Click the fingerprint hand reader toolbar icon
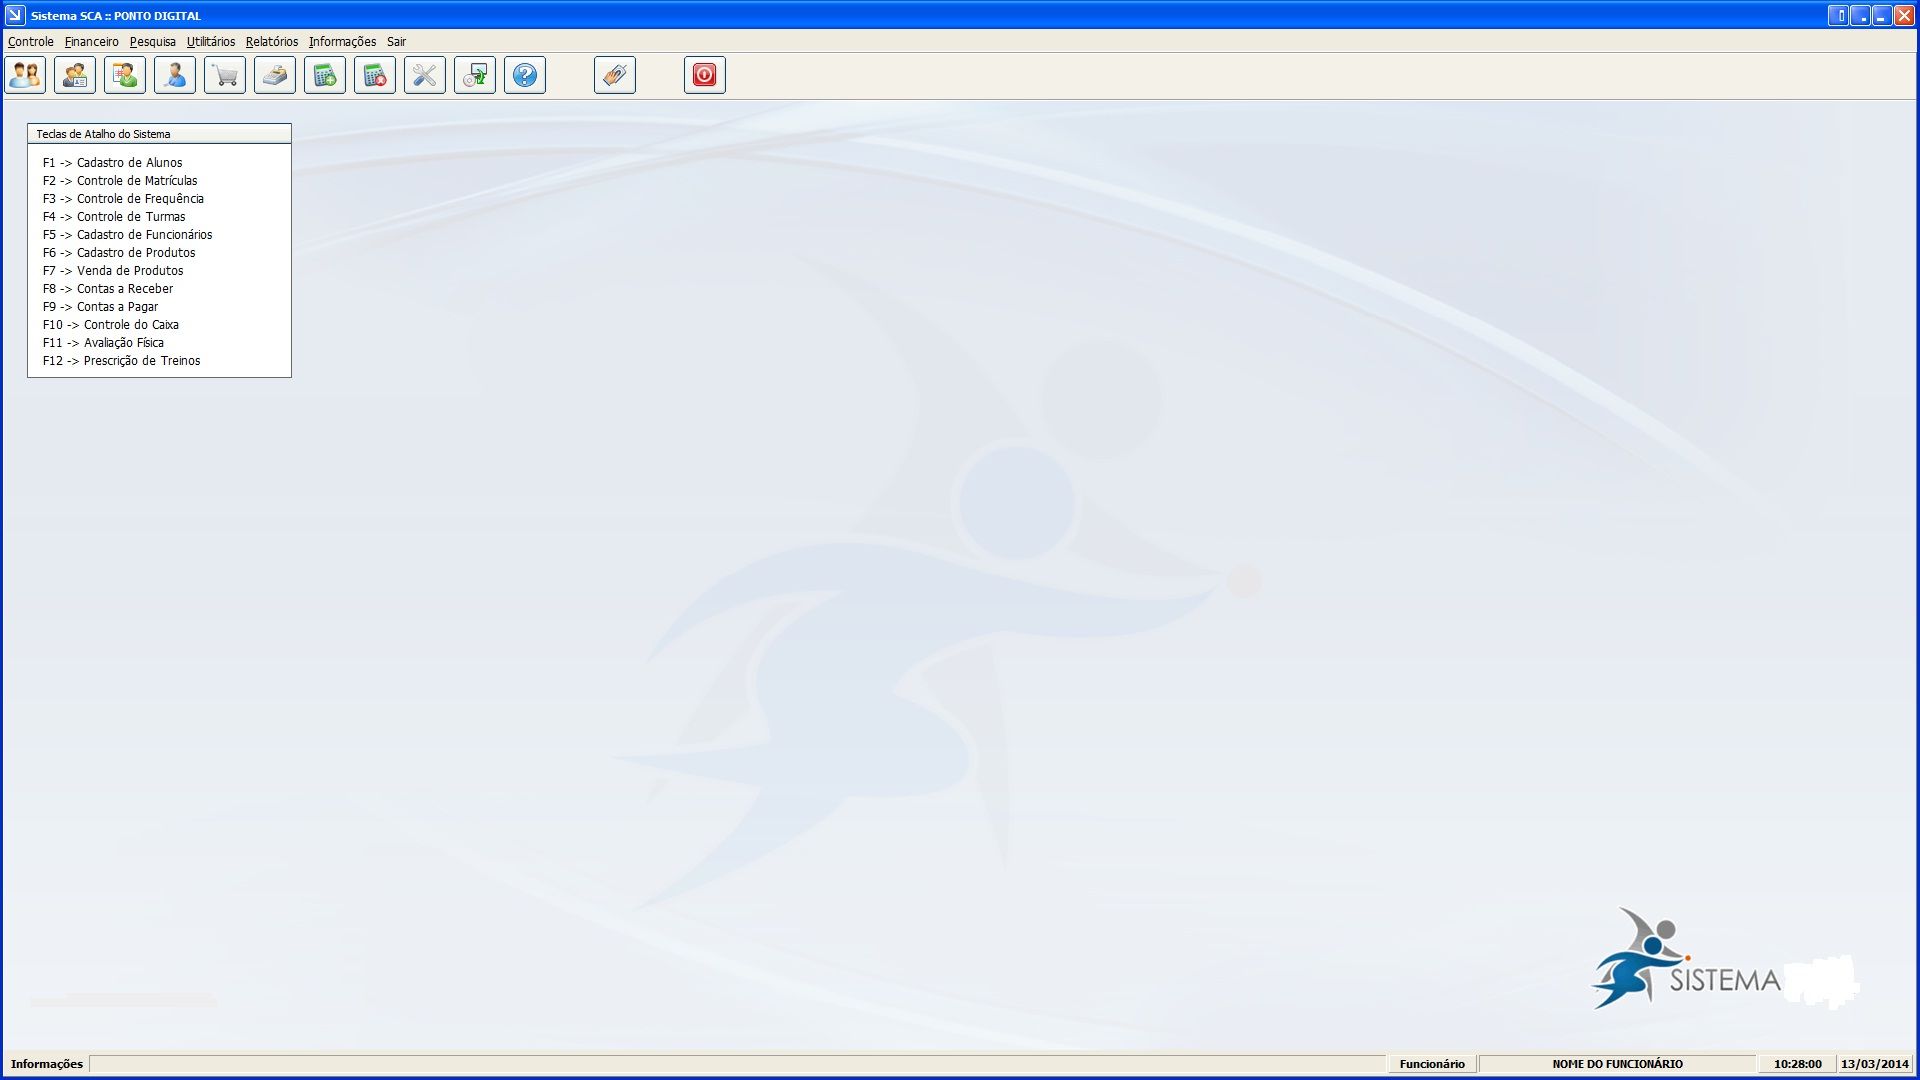 click(615, 75)
